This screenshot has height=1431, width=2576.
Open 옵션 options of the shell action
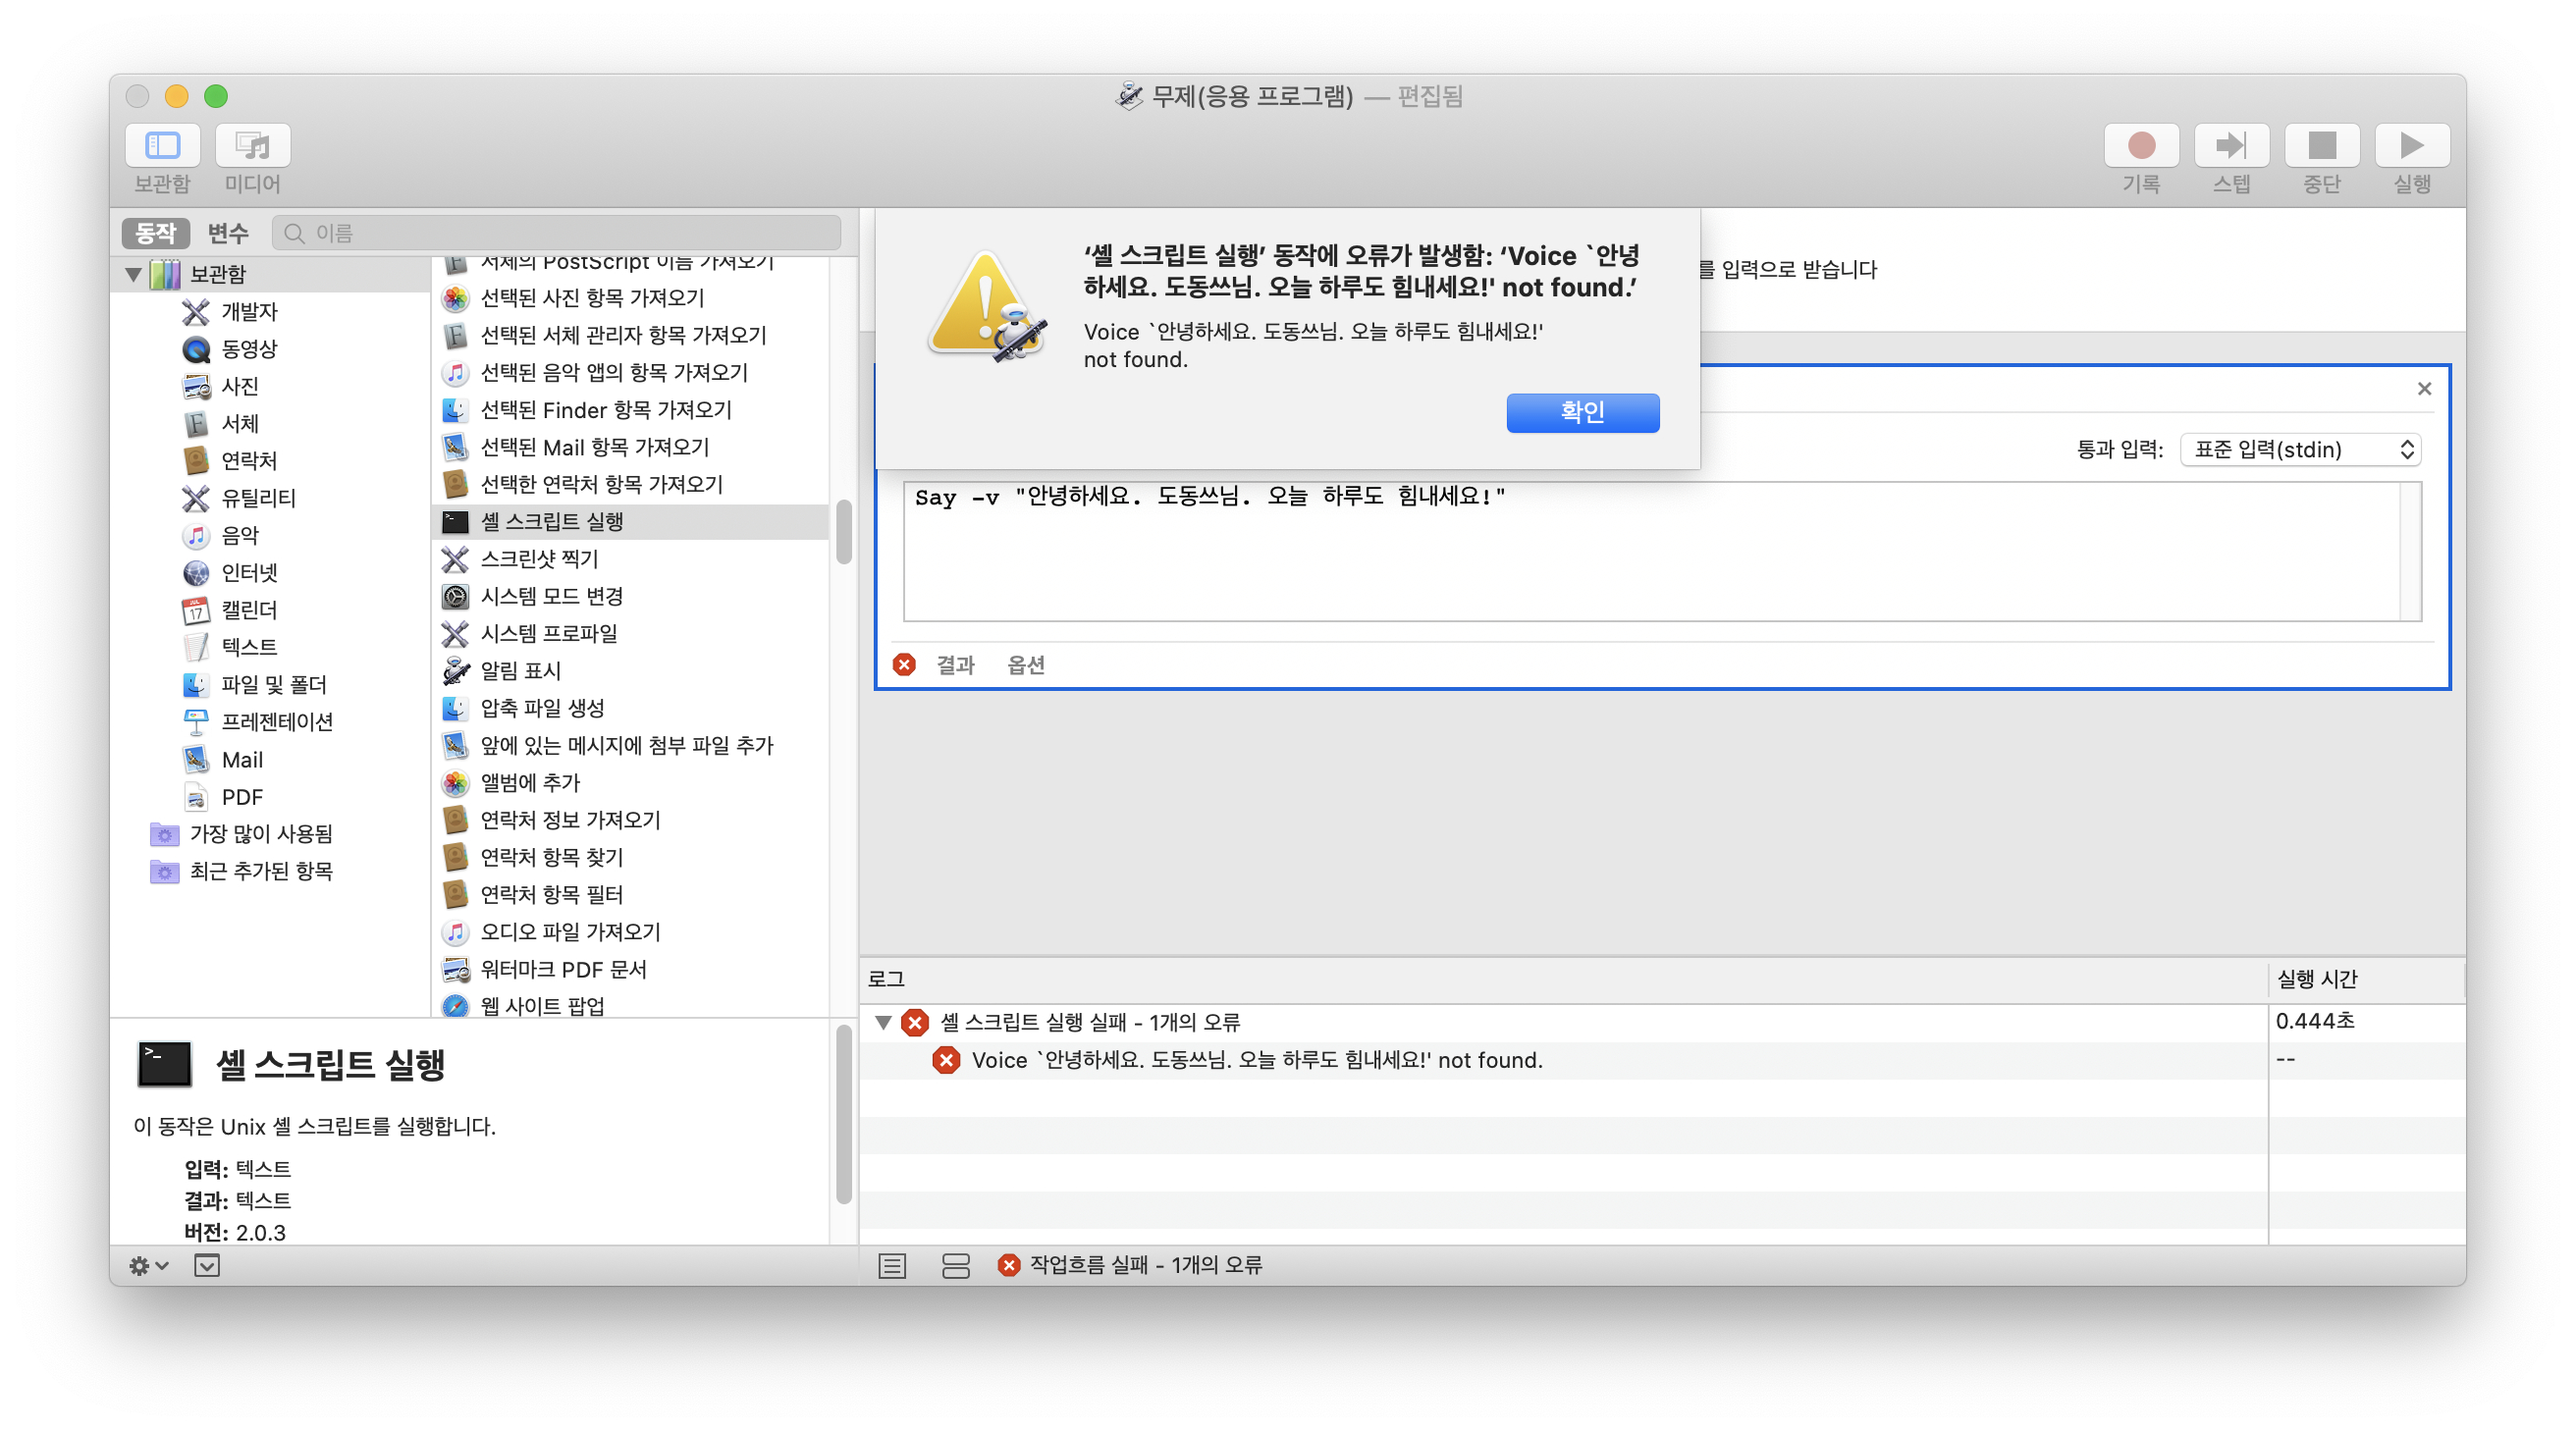[x=1025, y=665]
